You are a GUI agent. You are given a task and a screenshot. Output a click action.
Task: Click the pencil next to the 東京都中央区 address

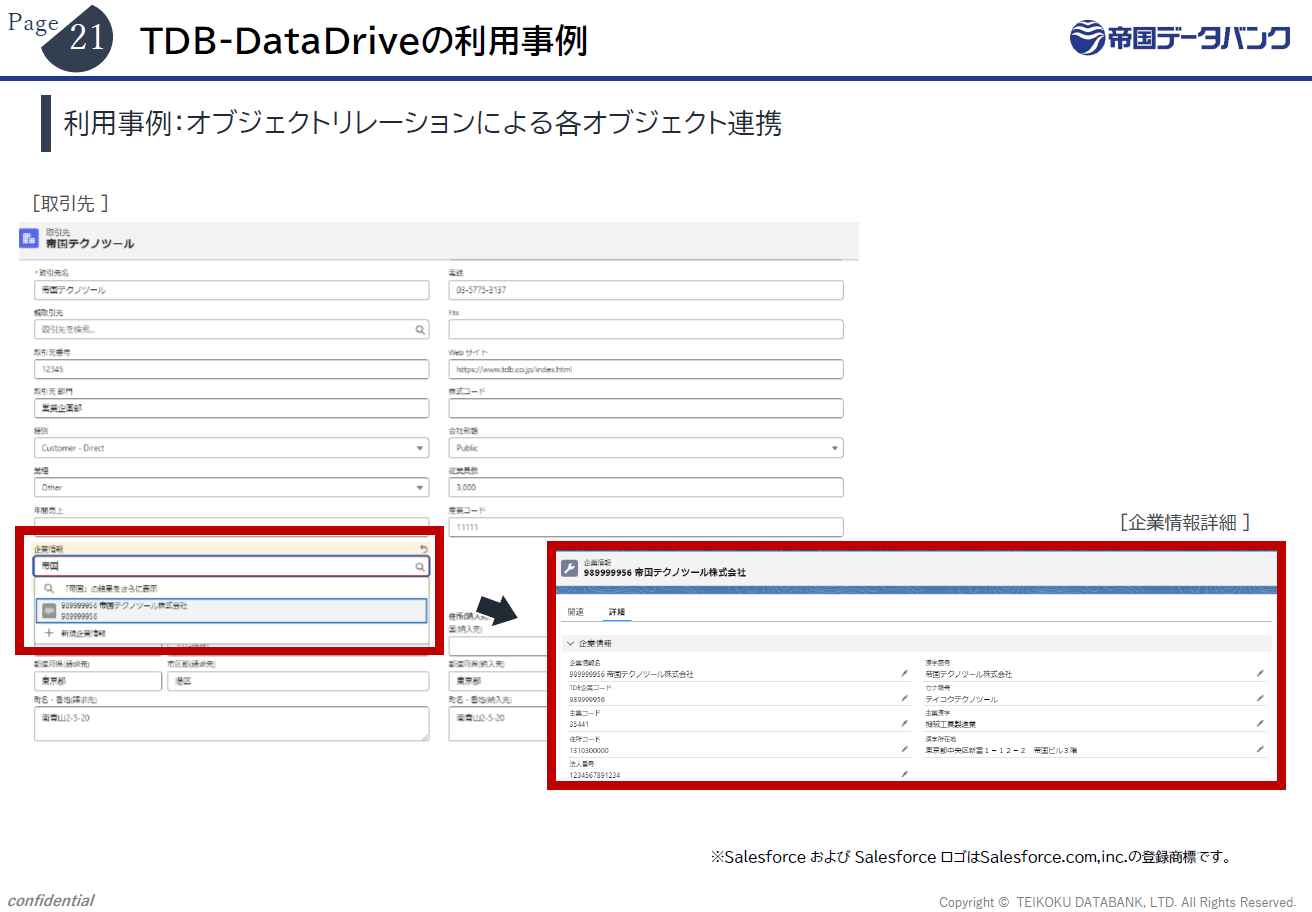[x=1260, y=748]
